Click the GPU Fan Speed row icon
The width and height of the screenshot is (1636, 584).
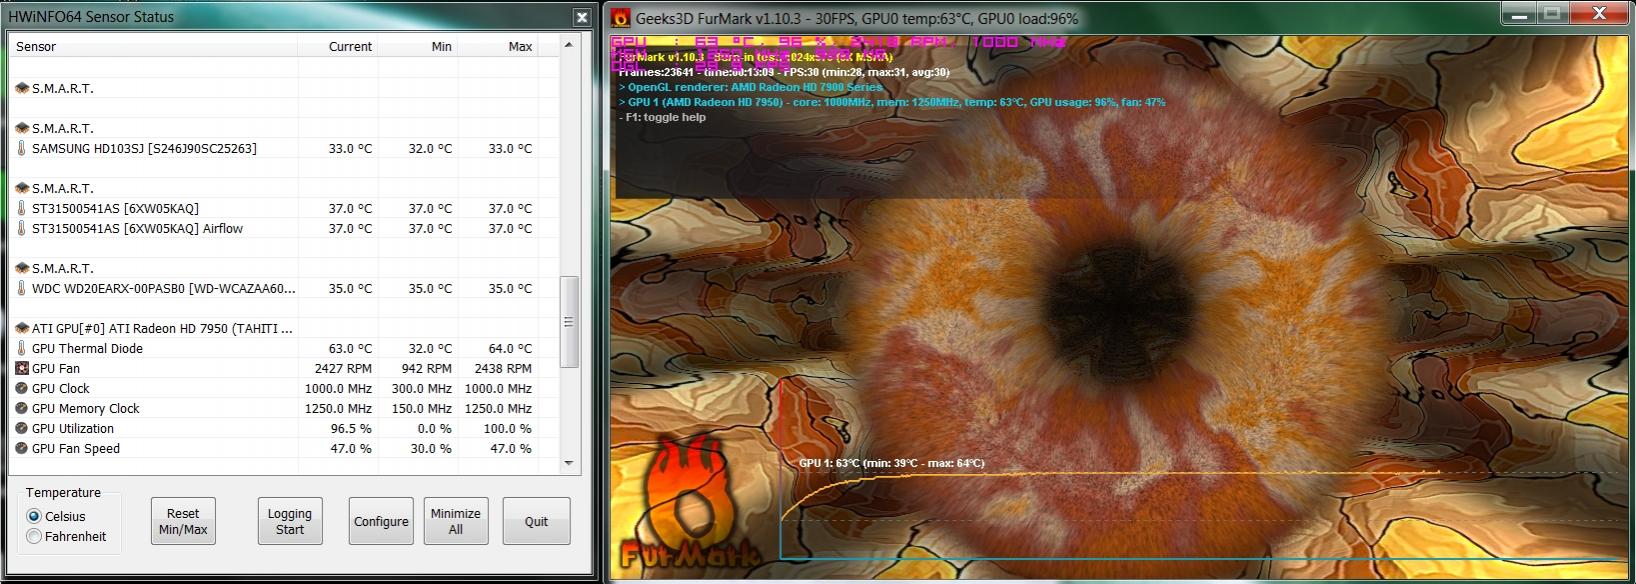(22, 448)
